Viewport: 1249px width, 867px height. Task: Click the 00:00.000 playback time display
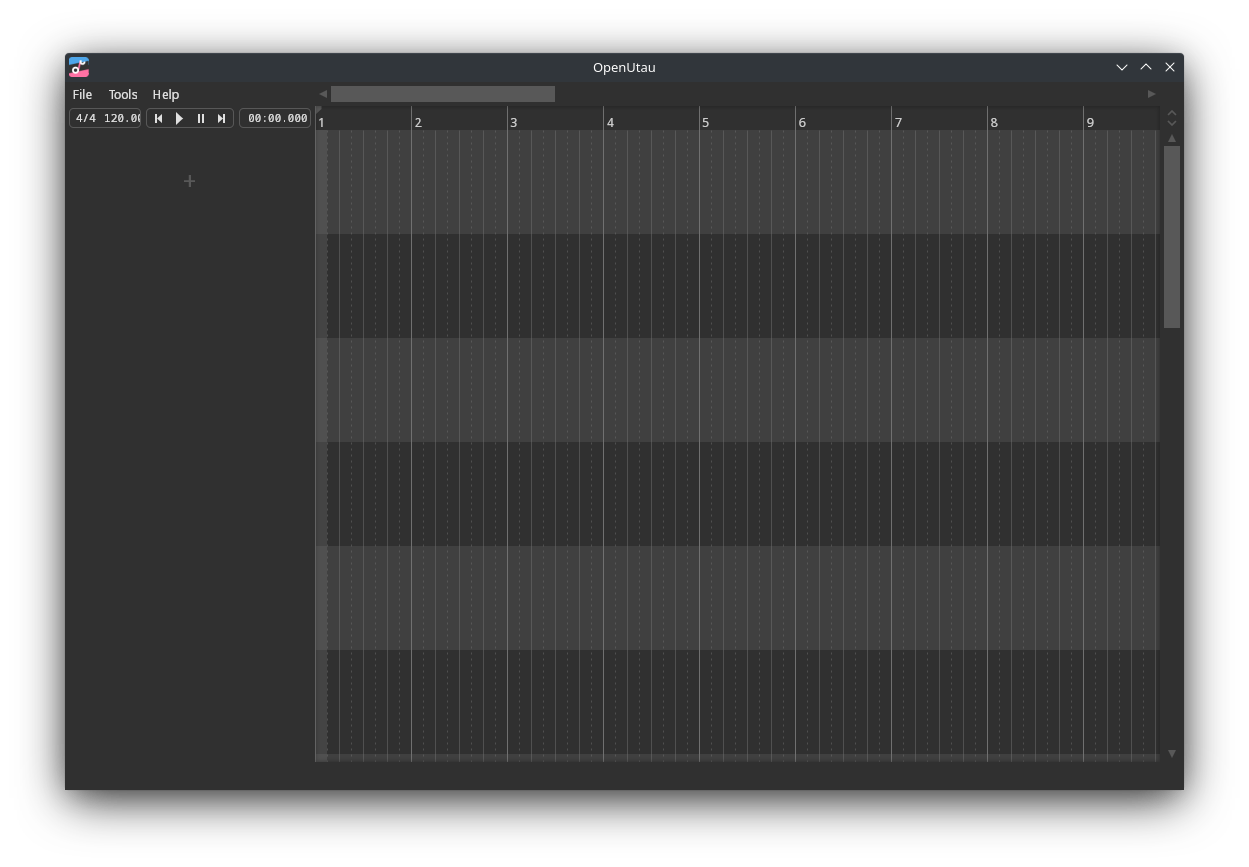[277, 118]
